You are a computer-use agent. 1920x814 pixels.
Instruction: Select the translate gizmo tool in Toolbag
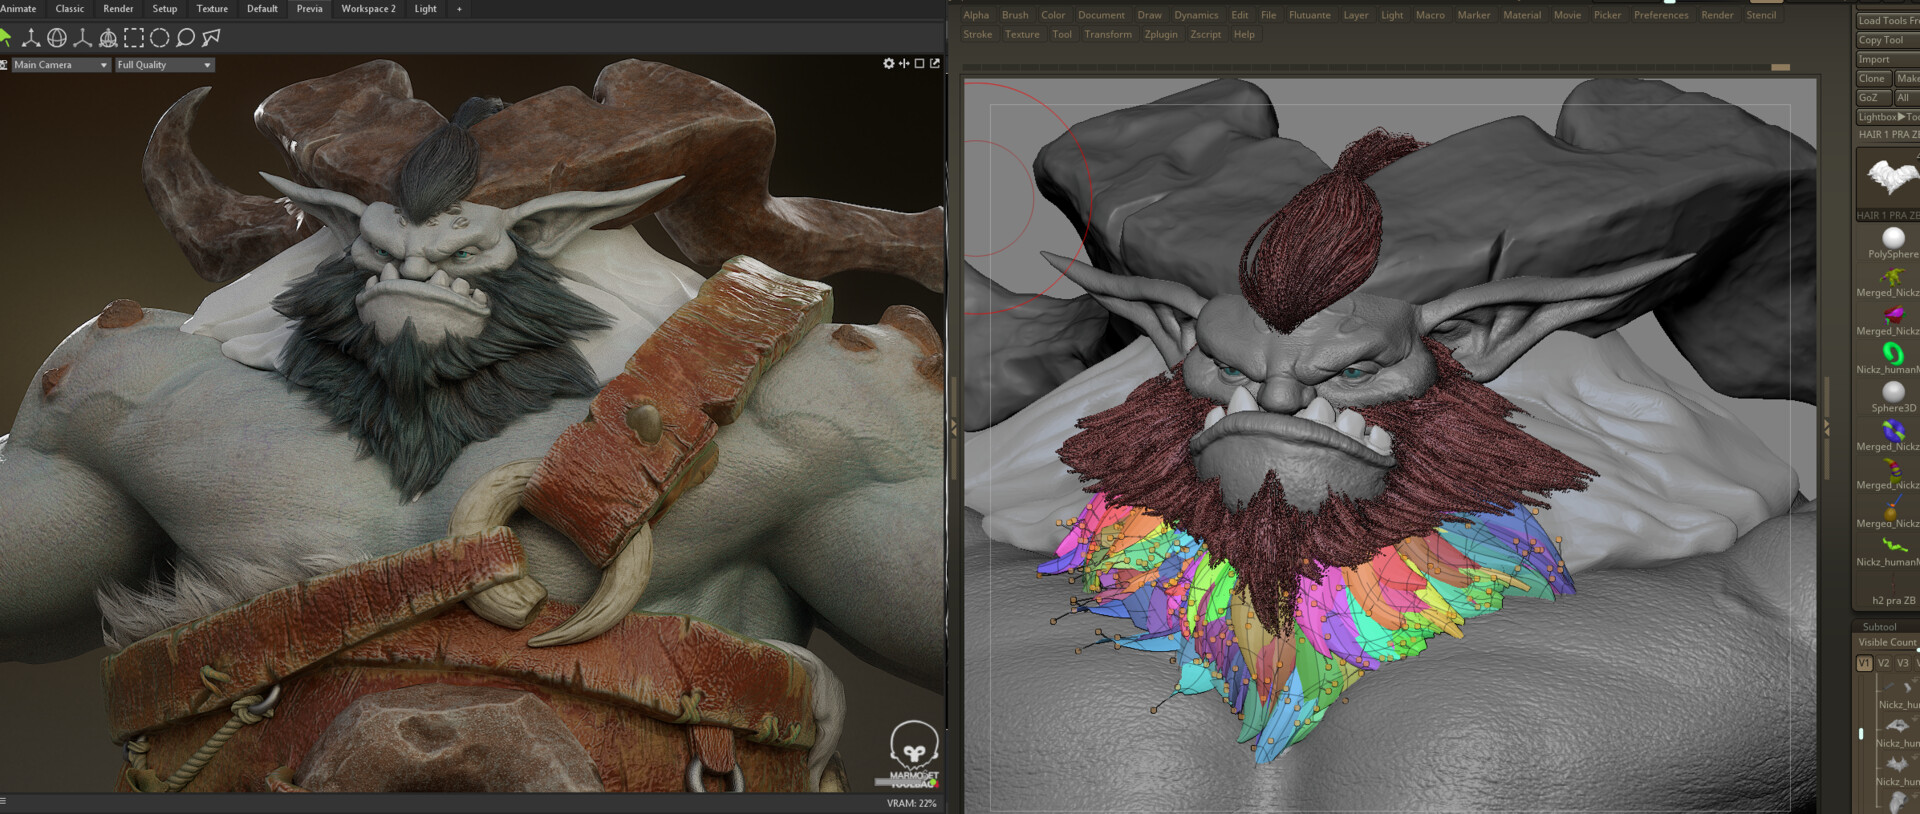click(x=31, y=38)
